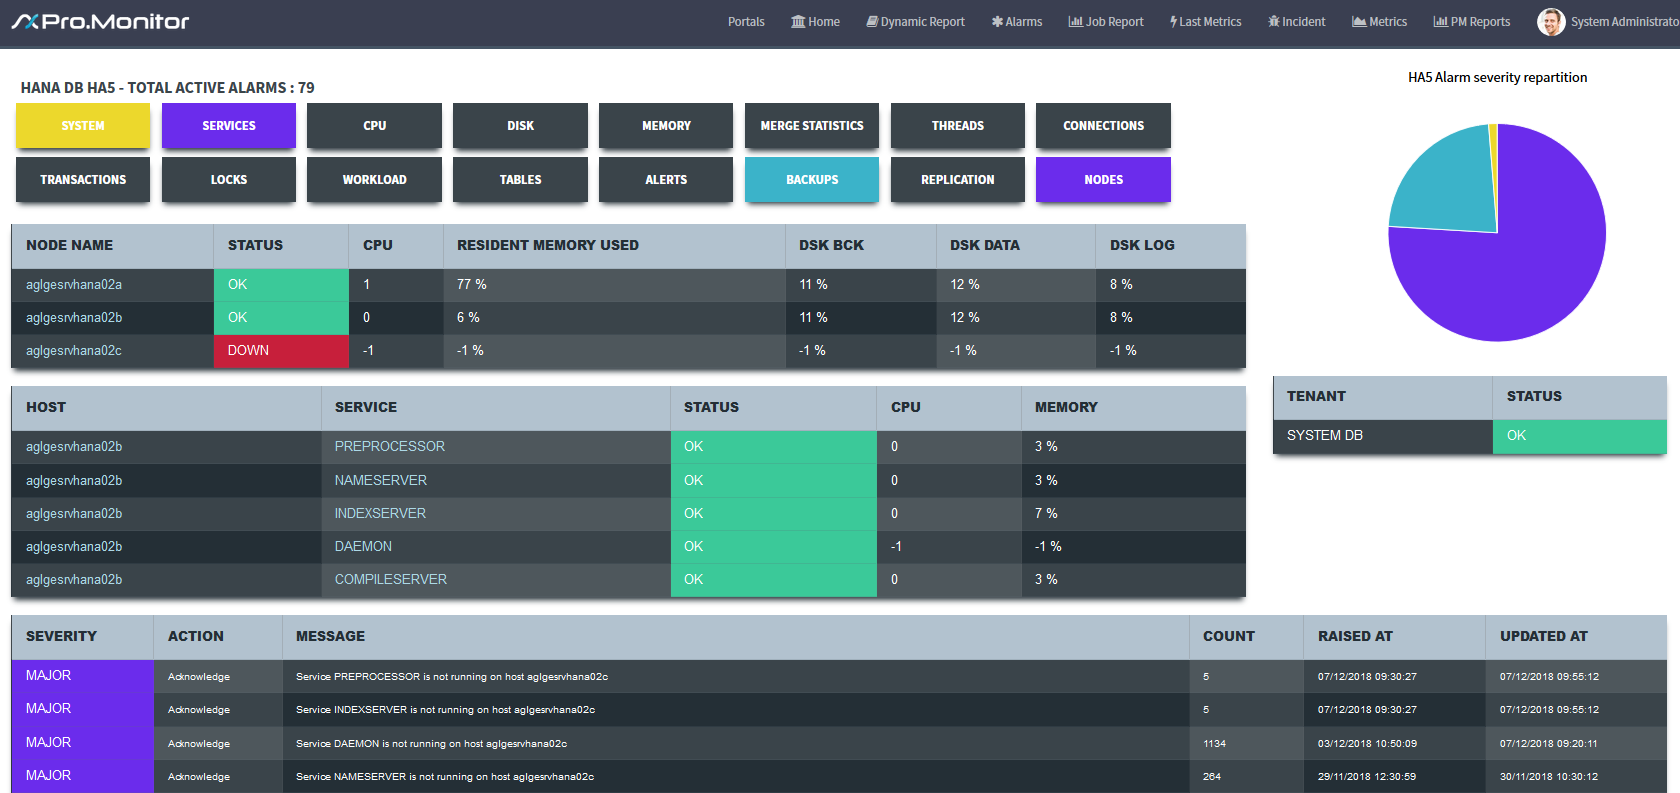Open PM Reports in the navbar
This screenshot has height=793, width=1680.
(1472, 22)
